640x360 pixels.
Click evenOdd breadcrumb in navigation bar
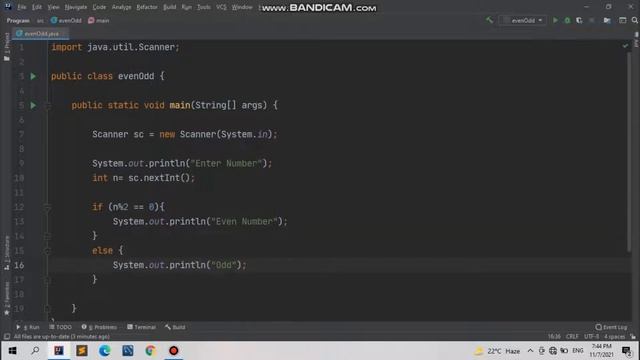point(66,20)
